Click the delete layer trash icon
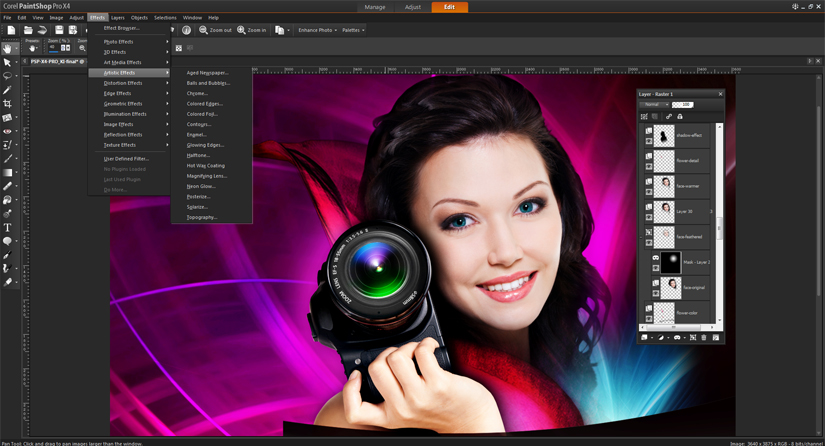 (704, 338)
